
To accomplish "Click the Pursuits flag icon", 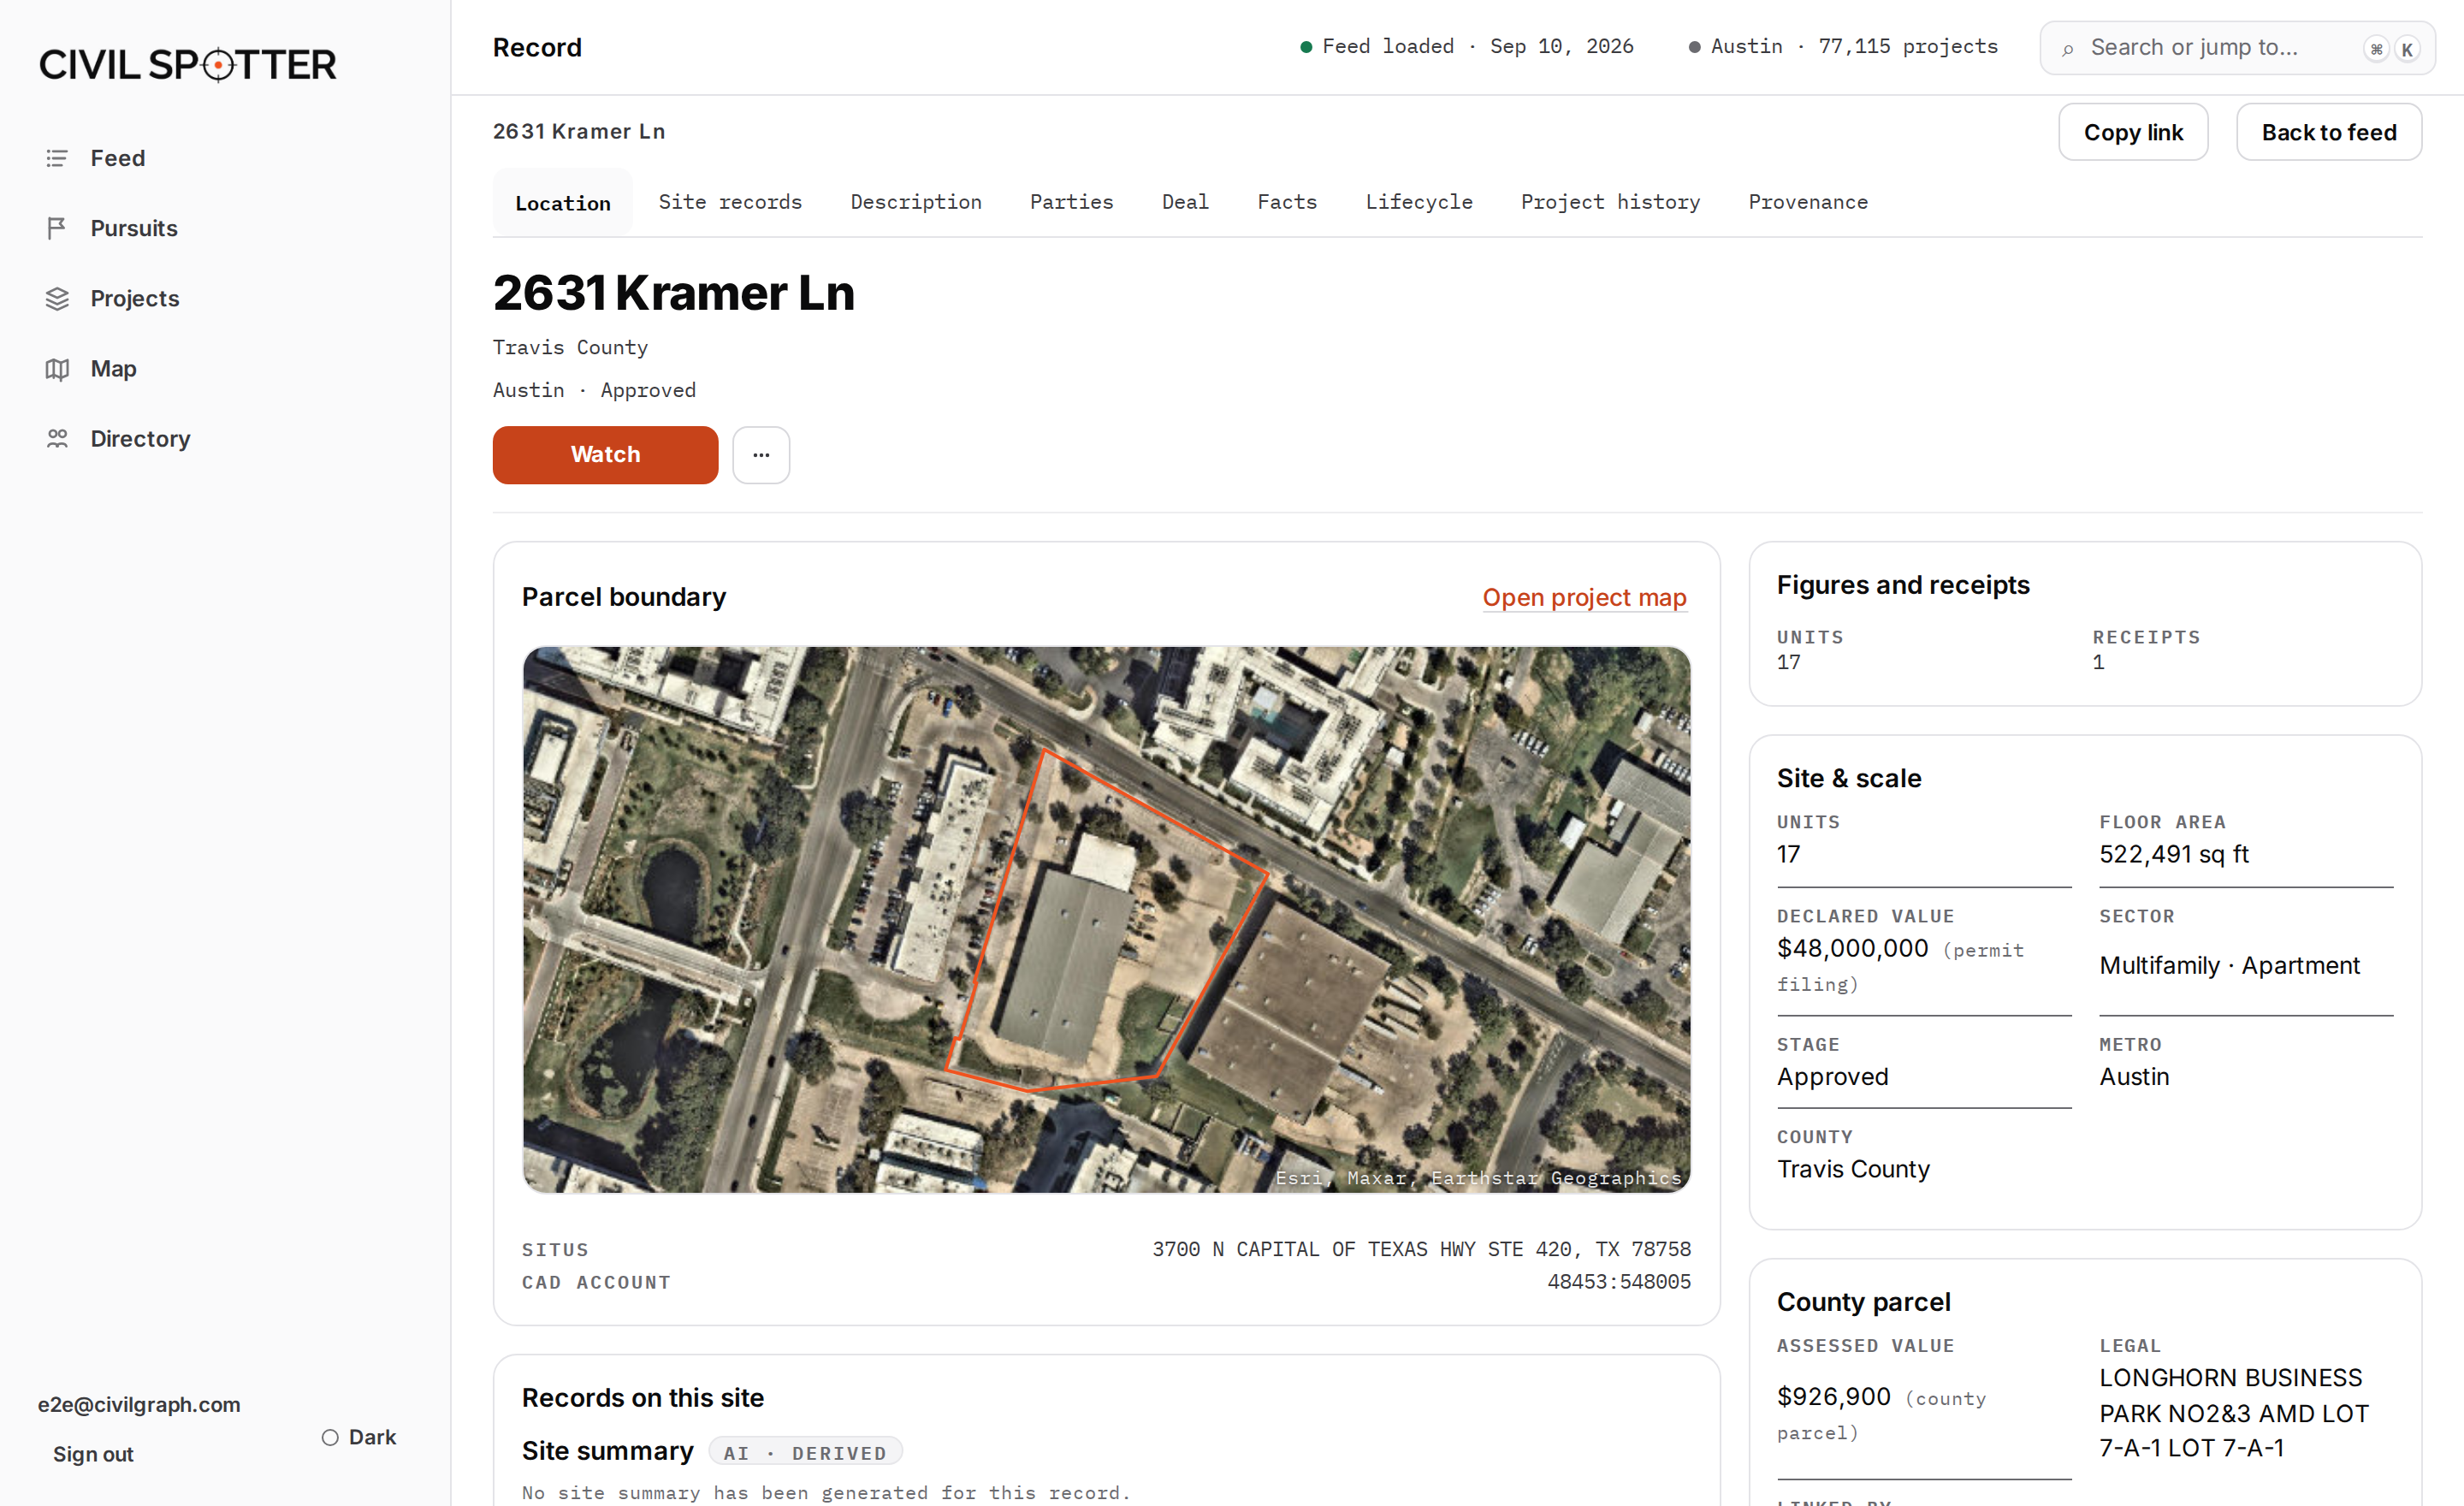I will 57,228.
